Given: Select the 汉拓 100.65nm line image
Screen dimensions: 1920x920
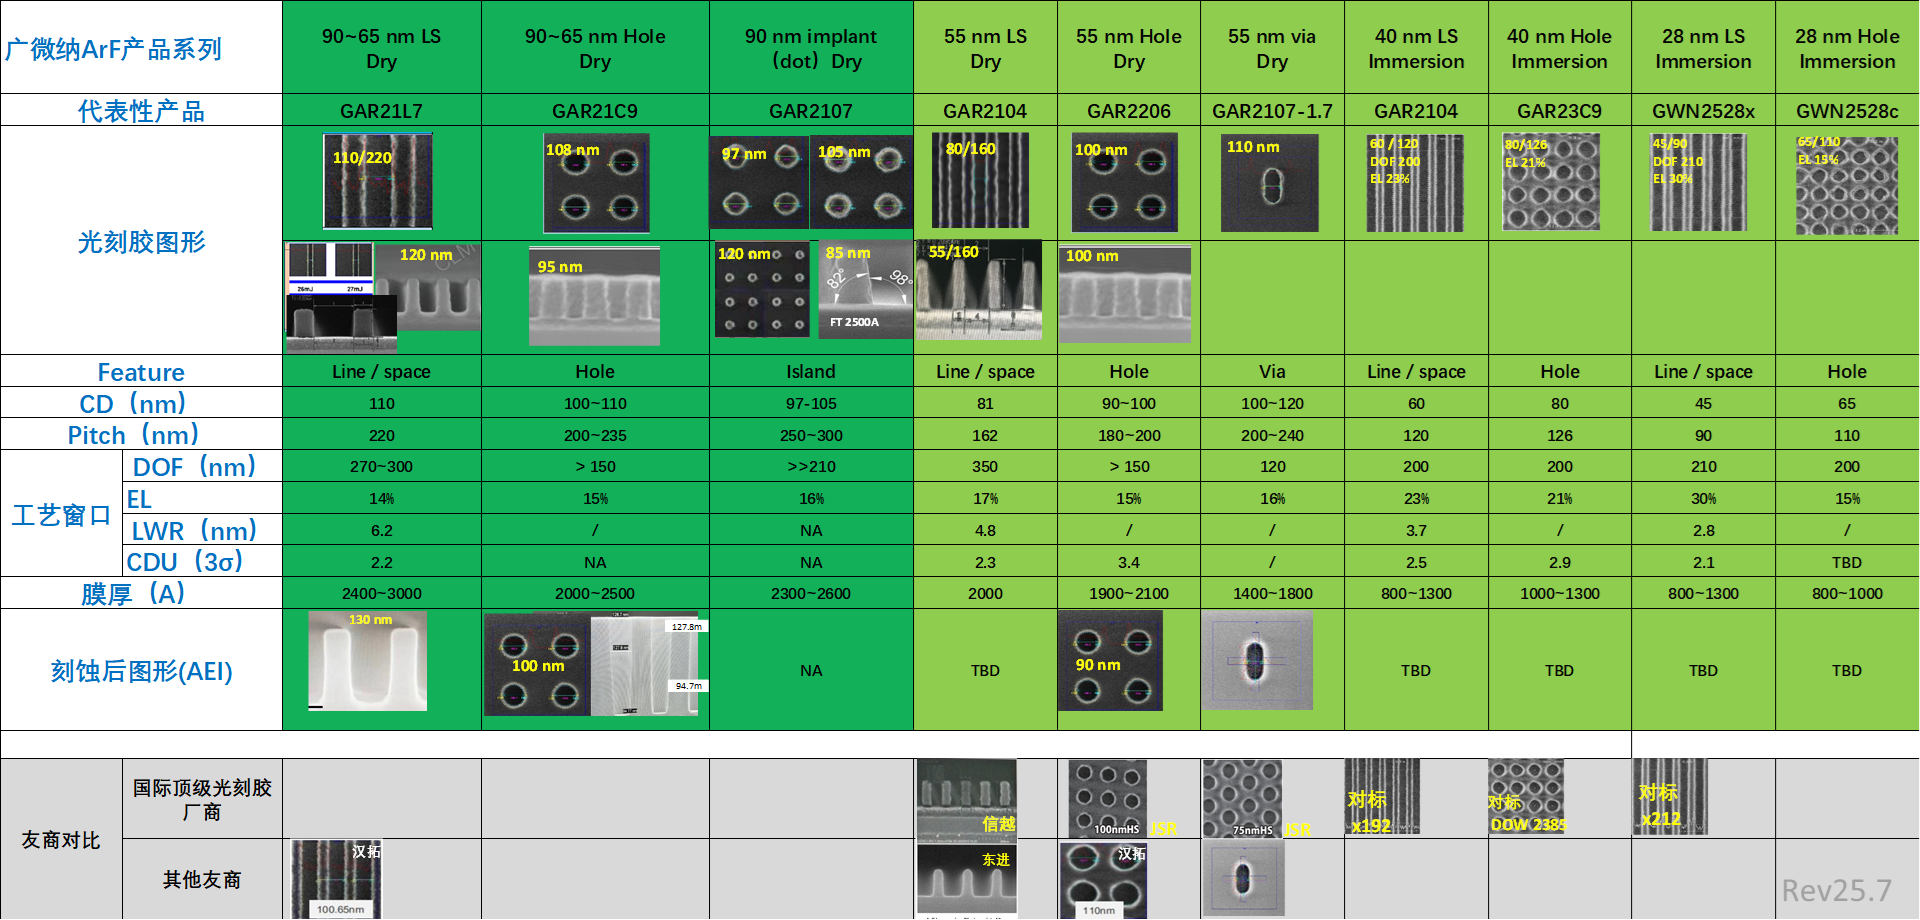Looking at the screenshot, I should pos(336,879).
